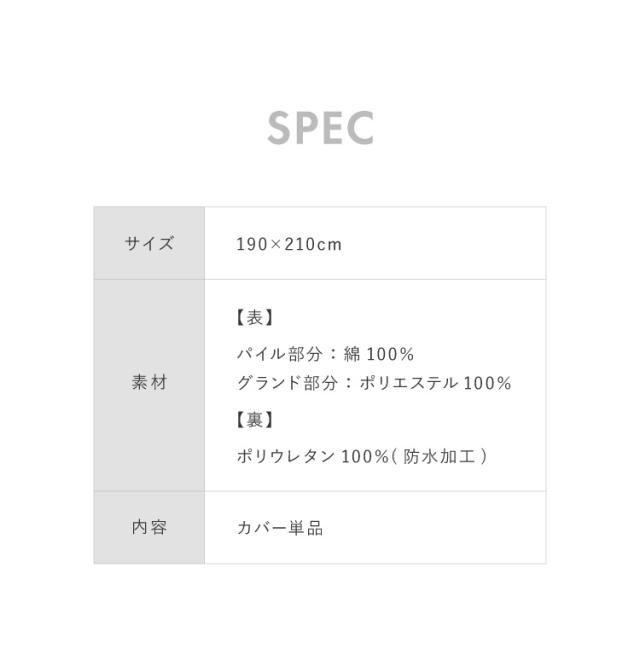
Task: Click the letter C in SPEC
Action: 360,128
